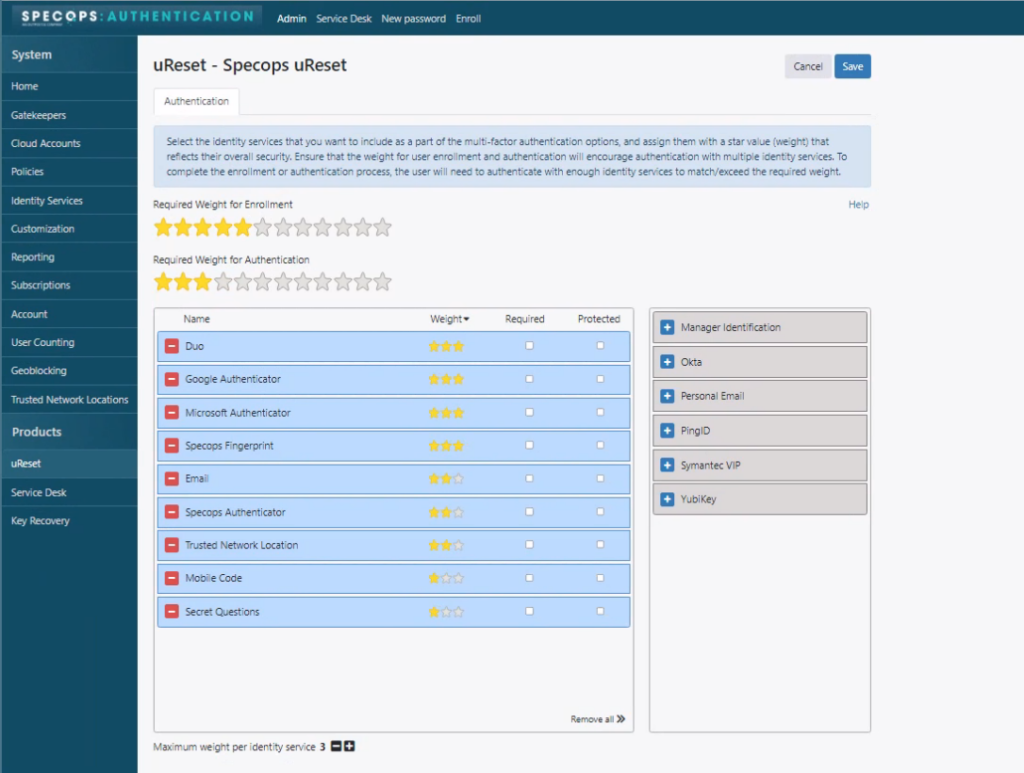1024x773 pixels.
Task: Remove Secret Questions via red minus icon
Action: tap(172, 612)
